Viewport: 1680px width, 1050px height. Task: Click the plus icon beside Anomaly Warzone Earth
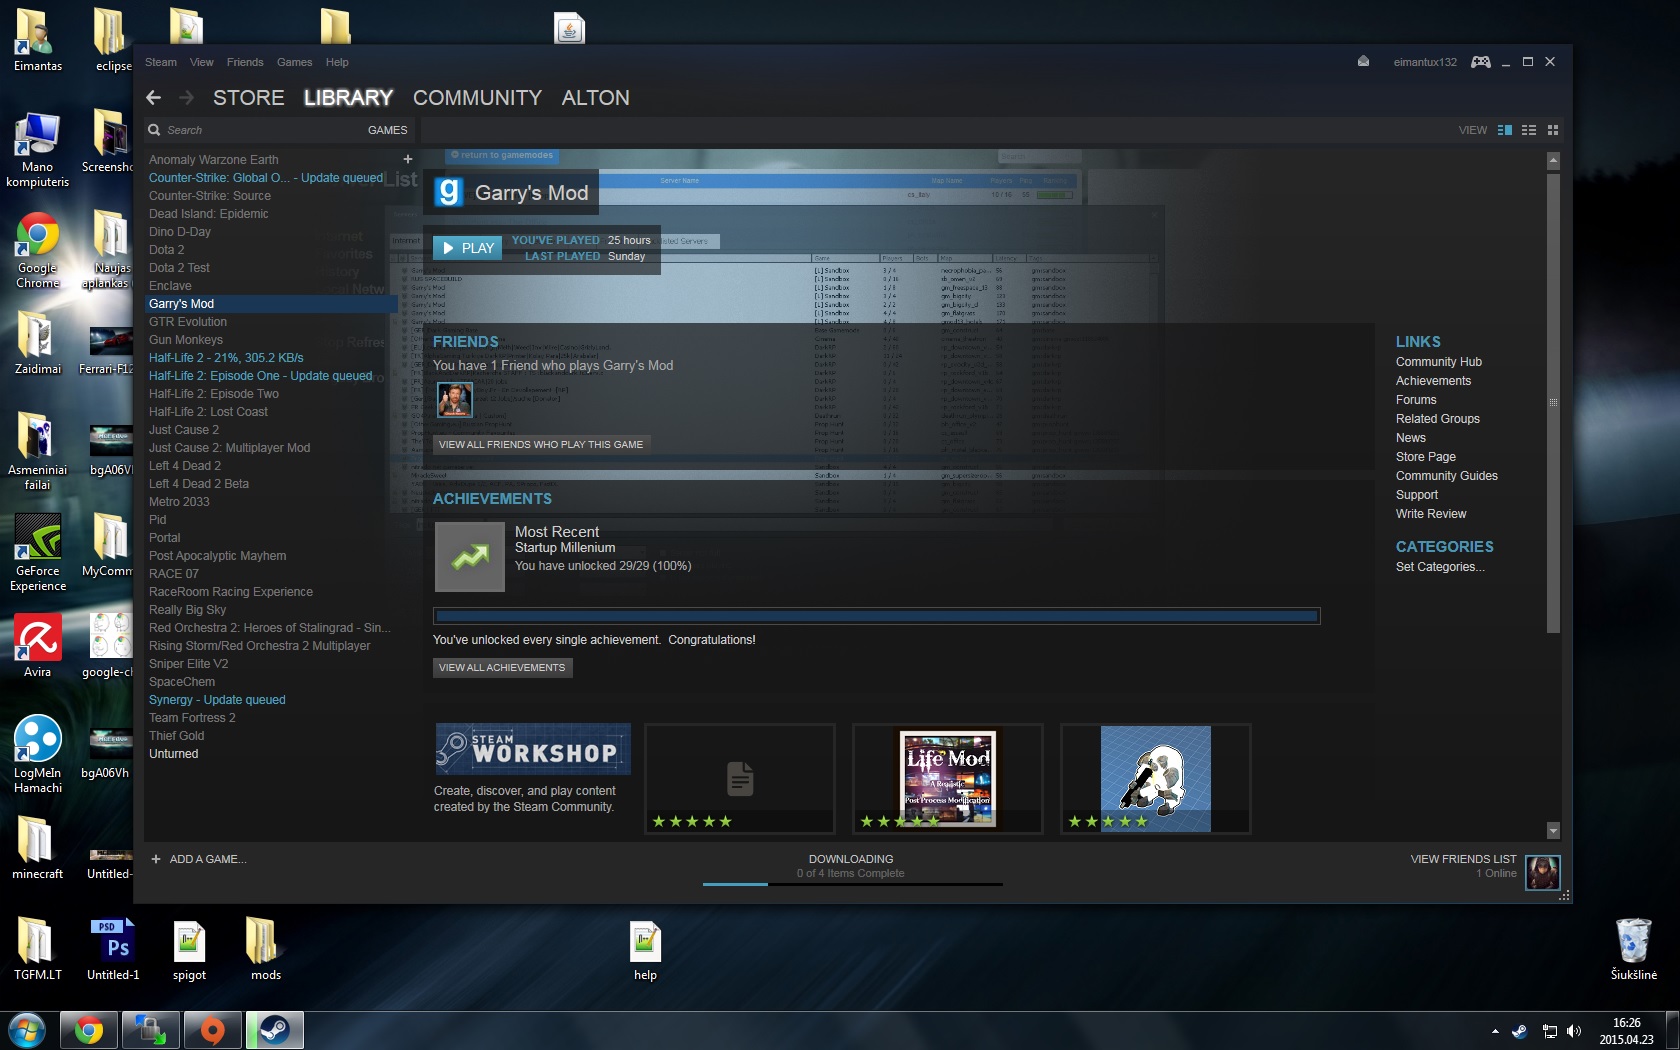(x=407, y=159)
